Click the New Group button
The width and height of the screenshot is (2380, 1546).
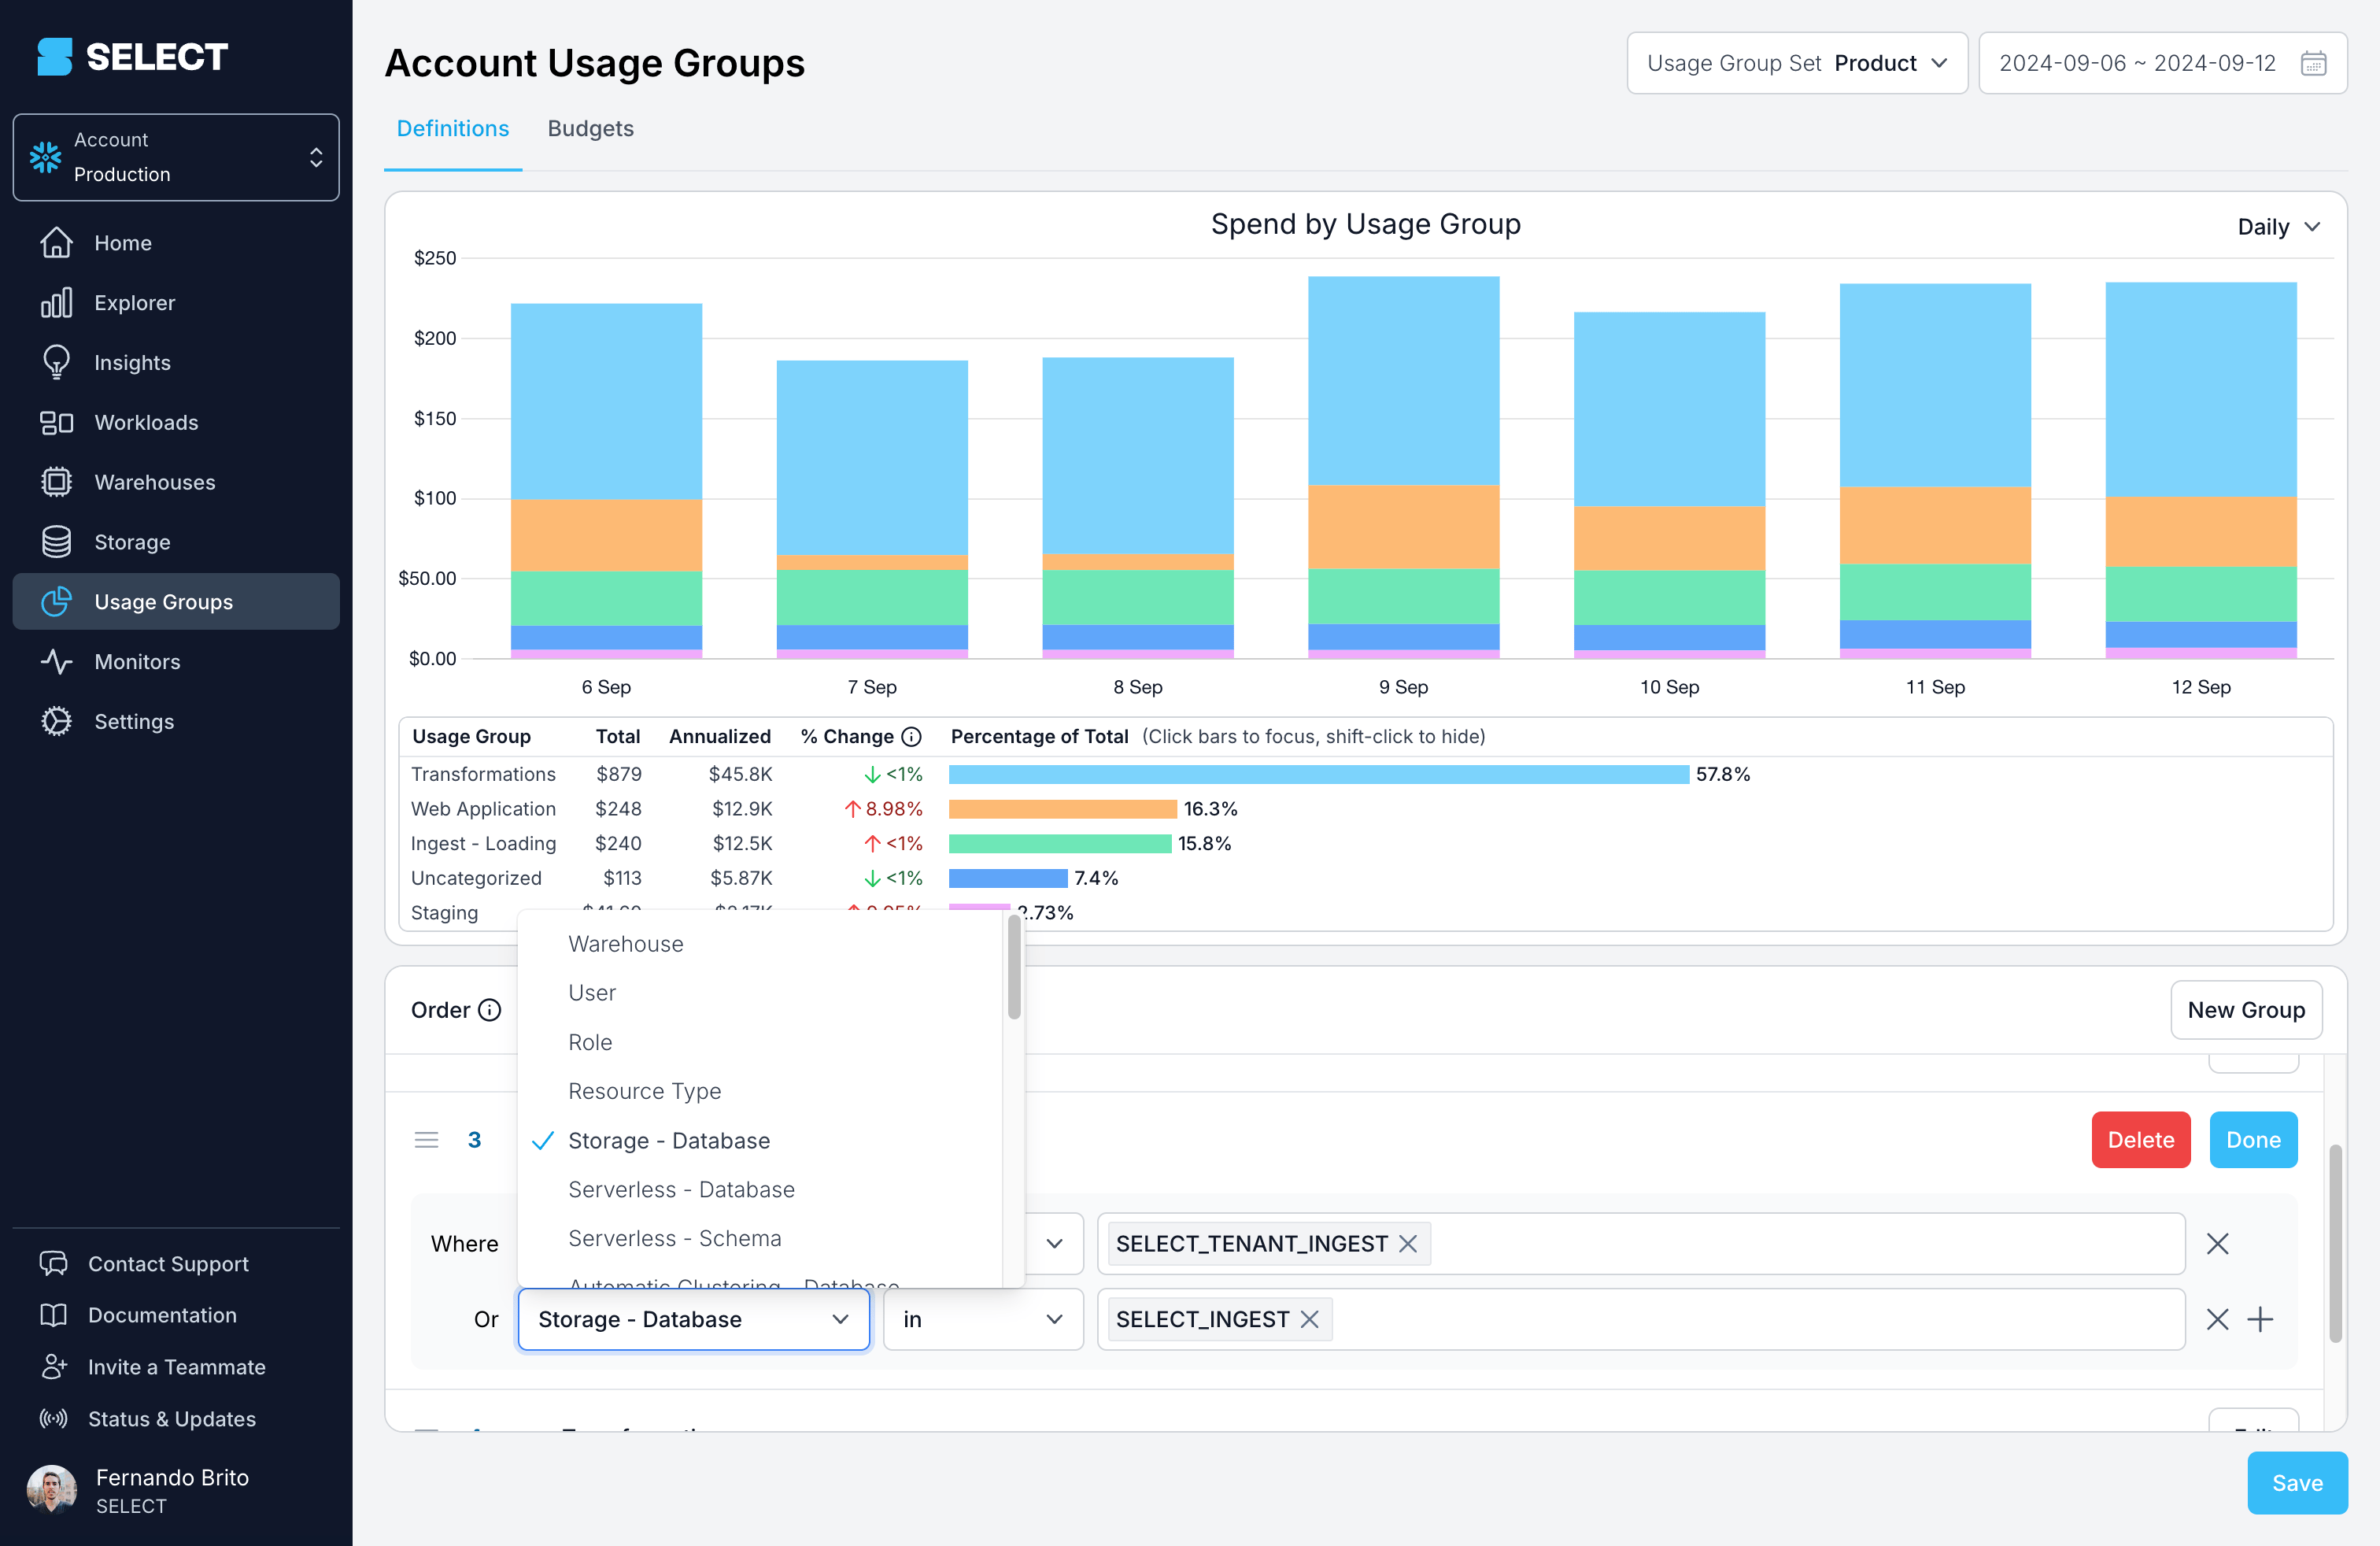tap(2245, 1010)
